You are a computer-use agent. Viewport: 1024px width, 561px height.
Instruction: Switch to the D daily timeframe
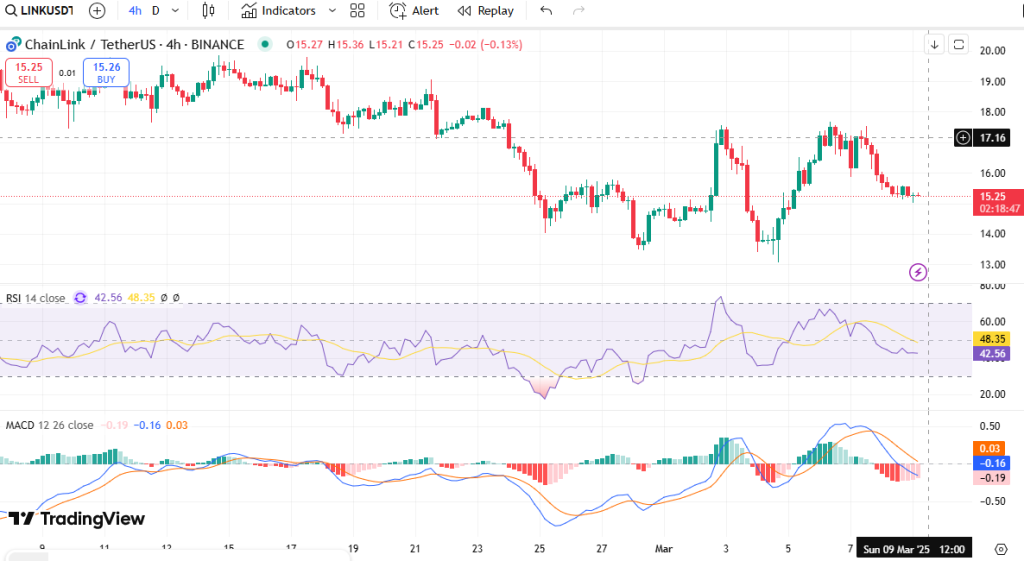[155, 10]
